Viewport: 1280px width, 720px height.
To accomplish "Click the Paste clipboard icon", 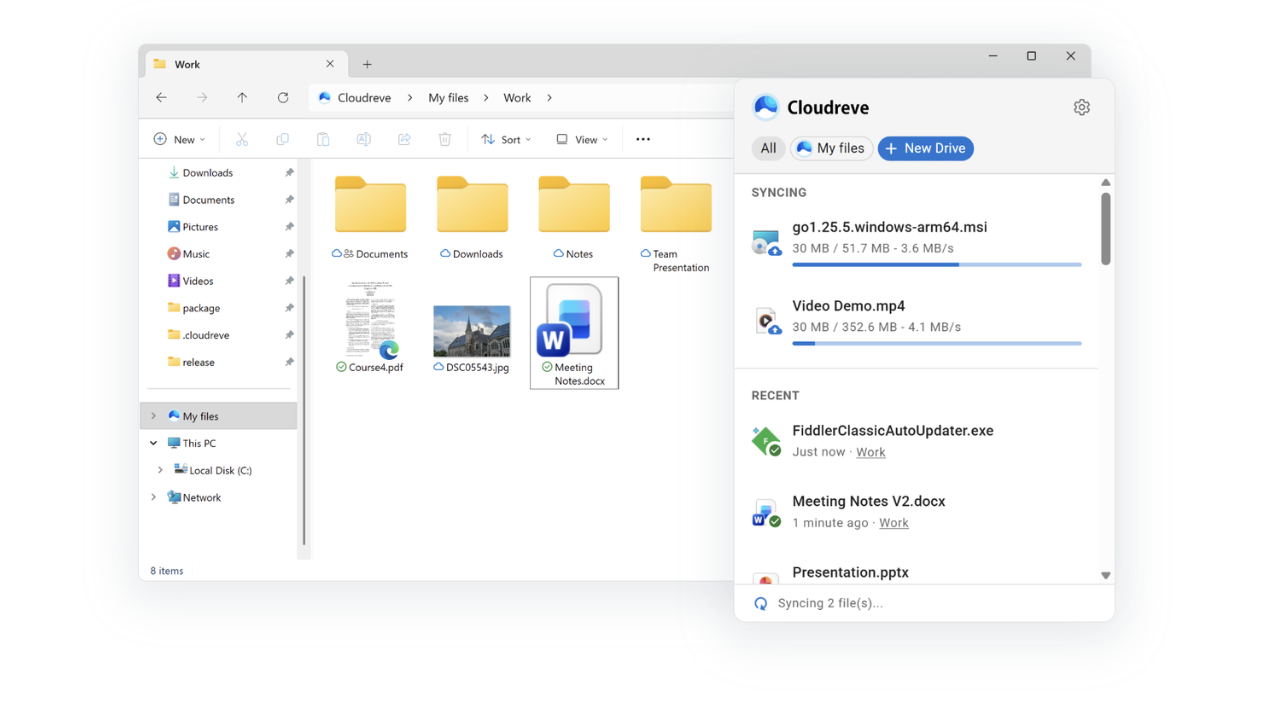I will click(x=323, y=139).
